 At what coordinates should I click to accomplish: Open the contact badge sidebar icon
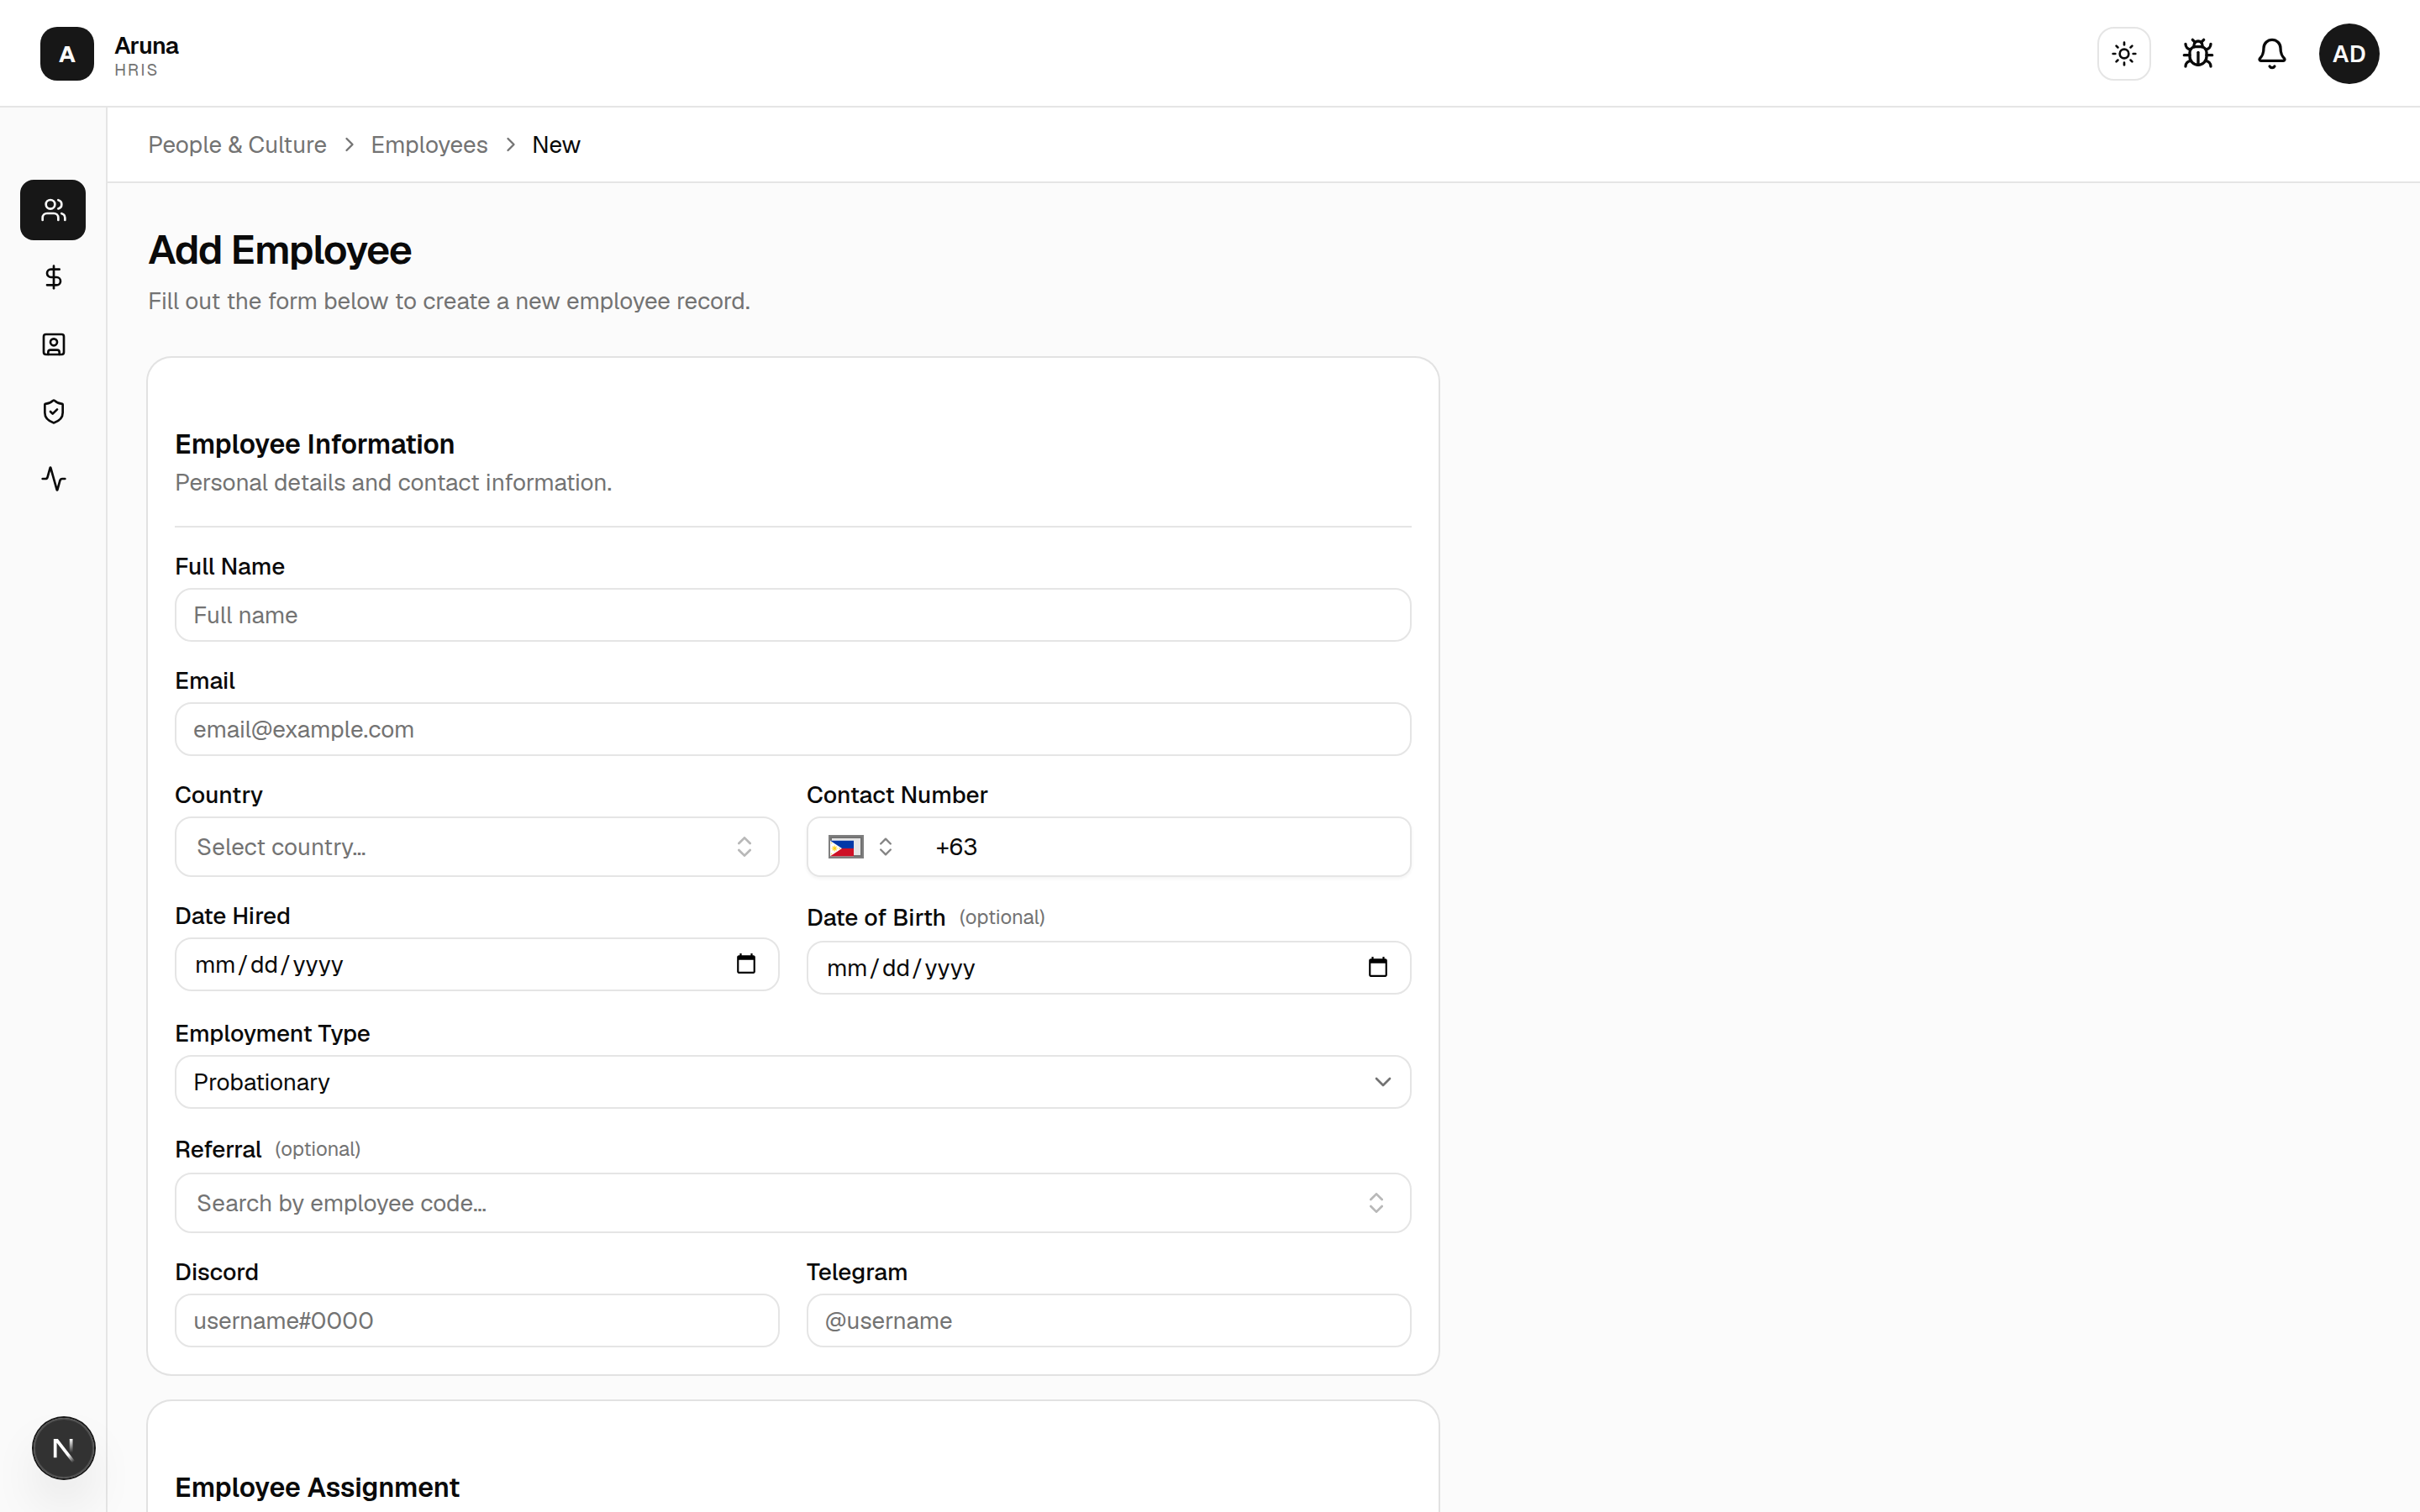tap(53, 345)
